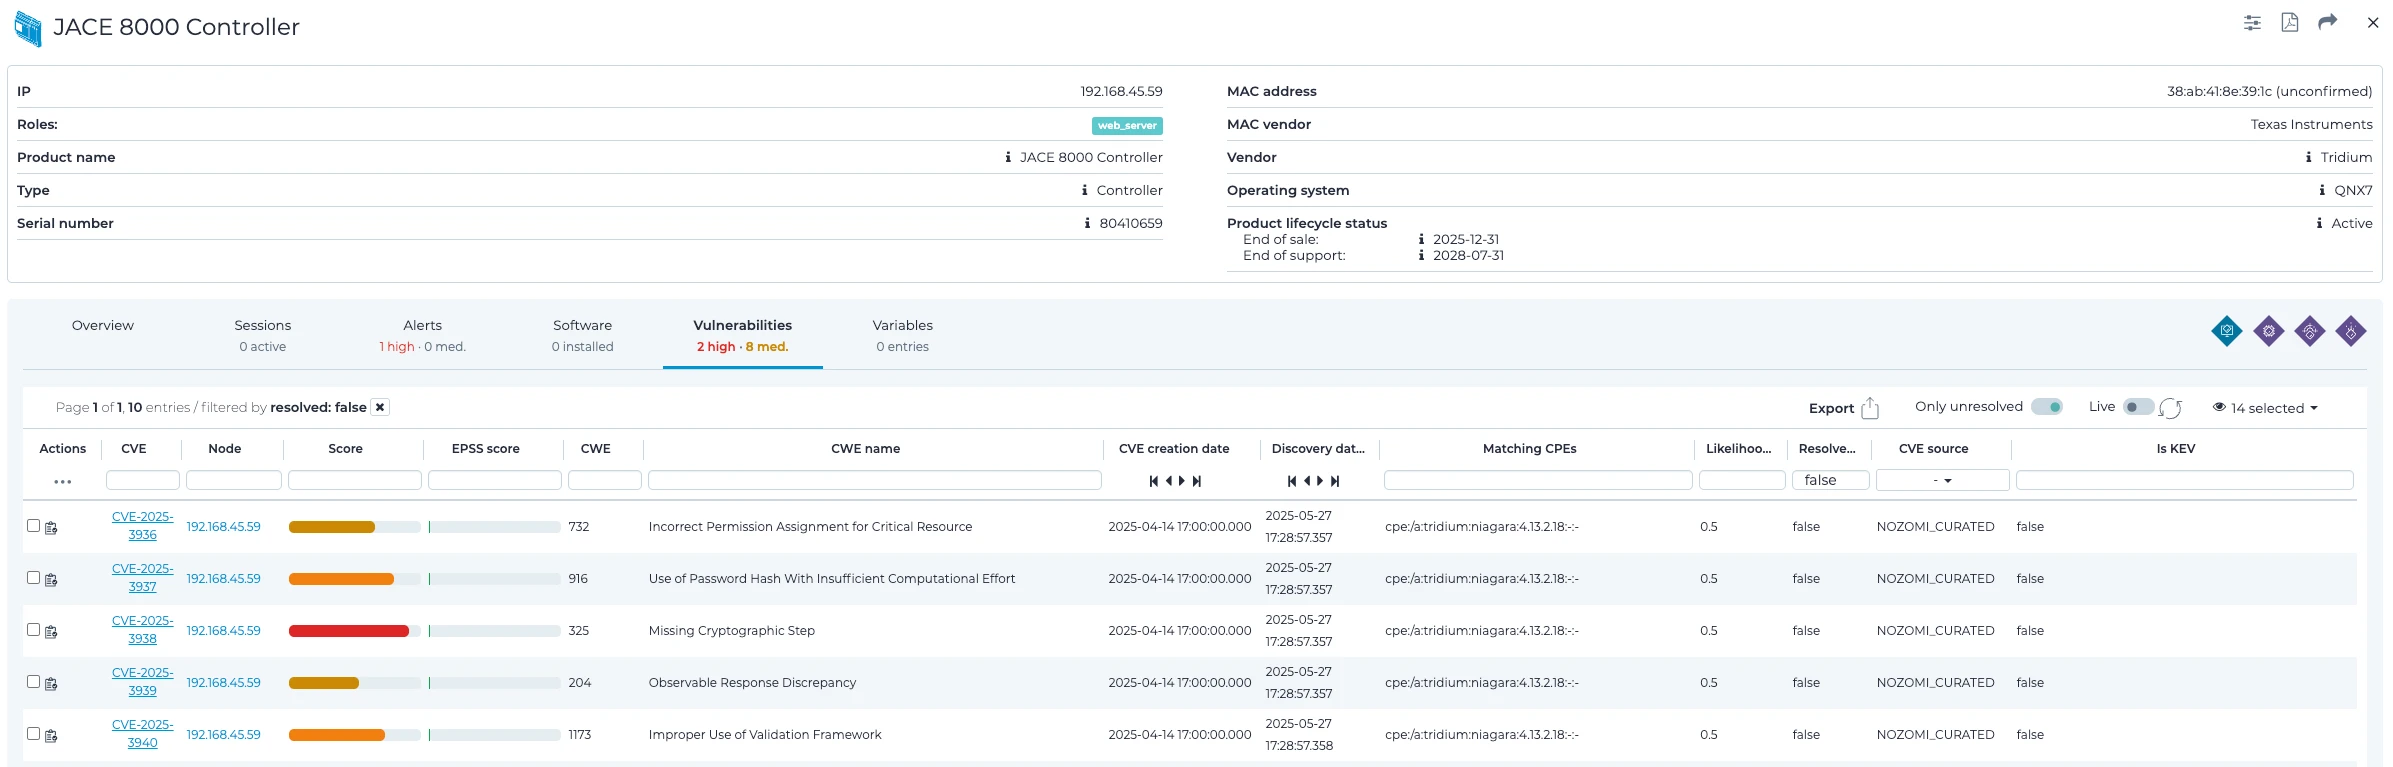The image size is (2393, 767).
Task: Switch to the Alerts tab
Action: pos(423,335)
